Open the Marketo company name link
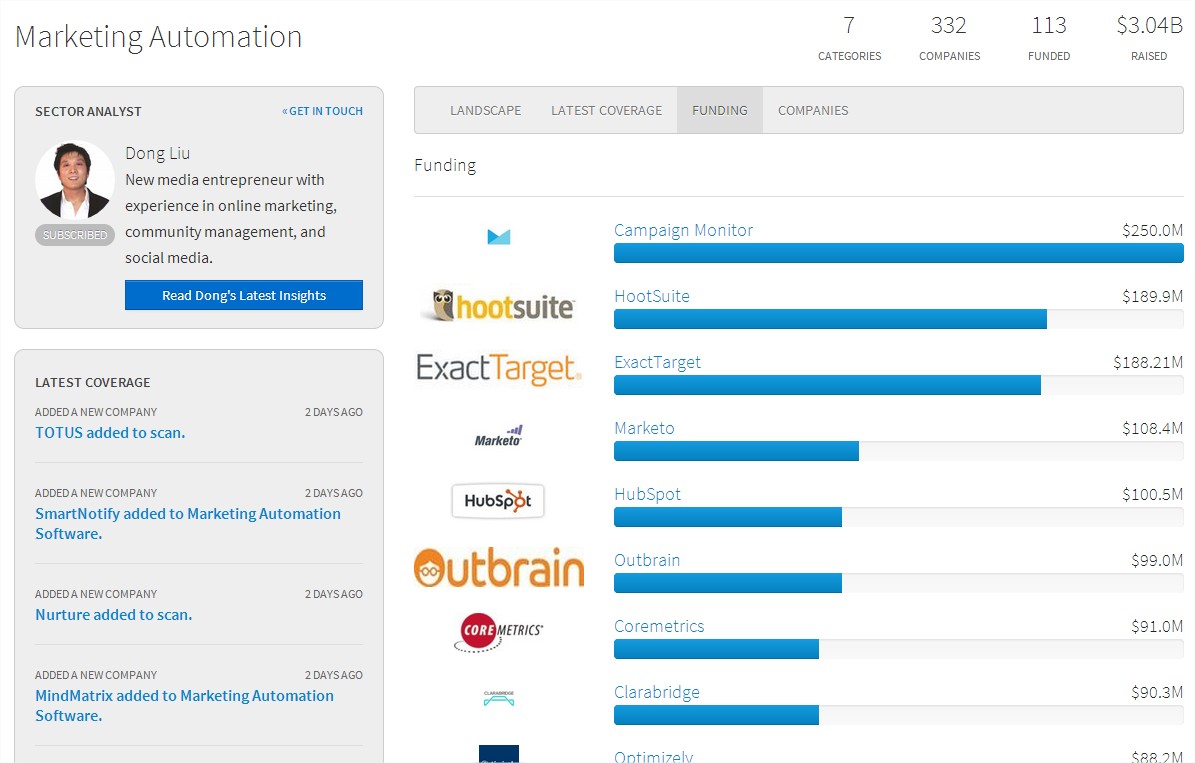The height and width of the screenshot is (763, 1195). click(644, 428)
